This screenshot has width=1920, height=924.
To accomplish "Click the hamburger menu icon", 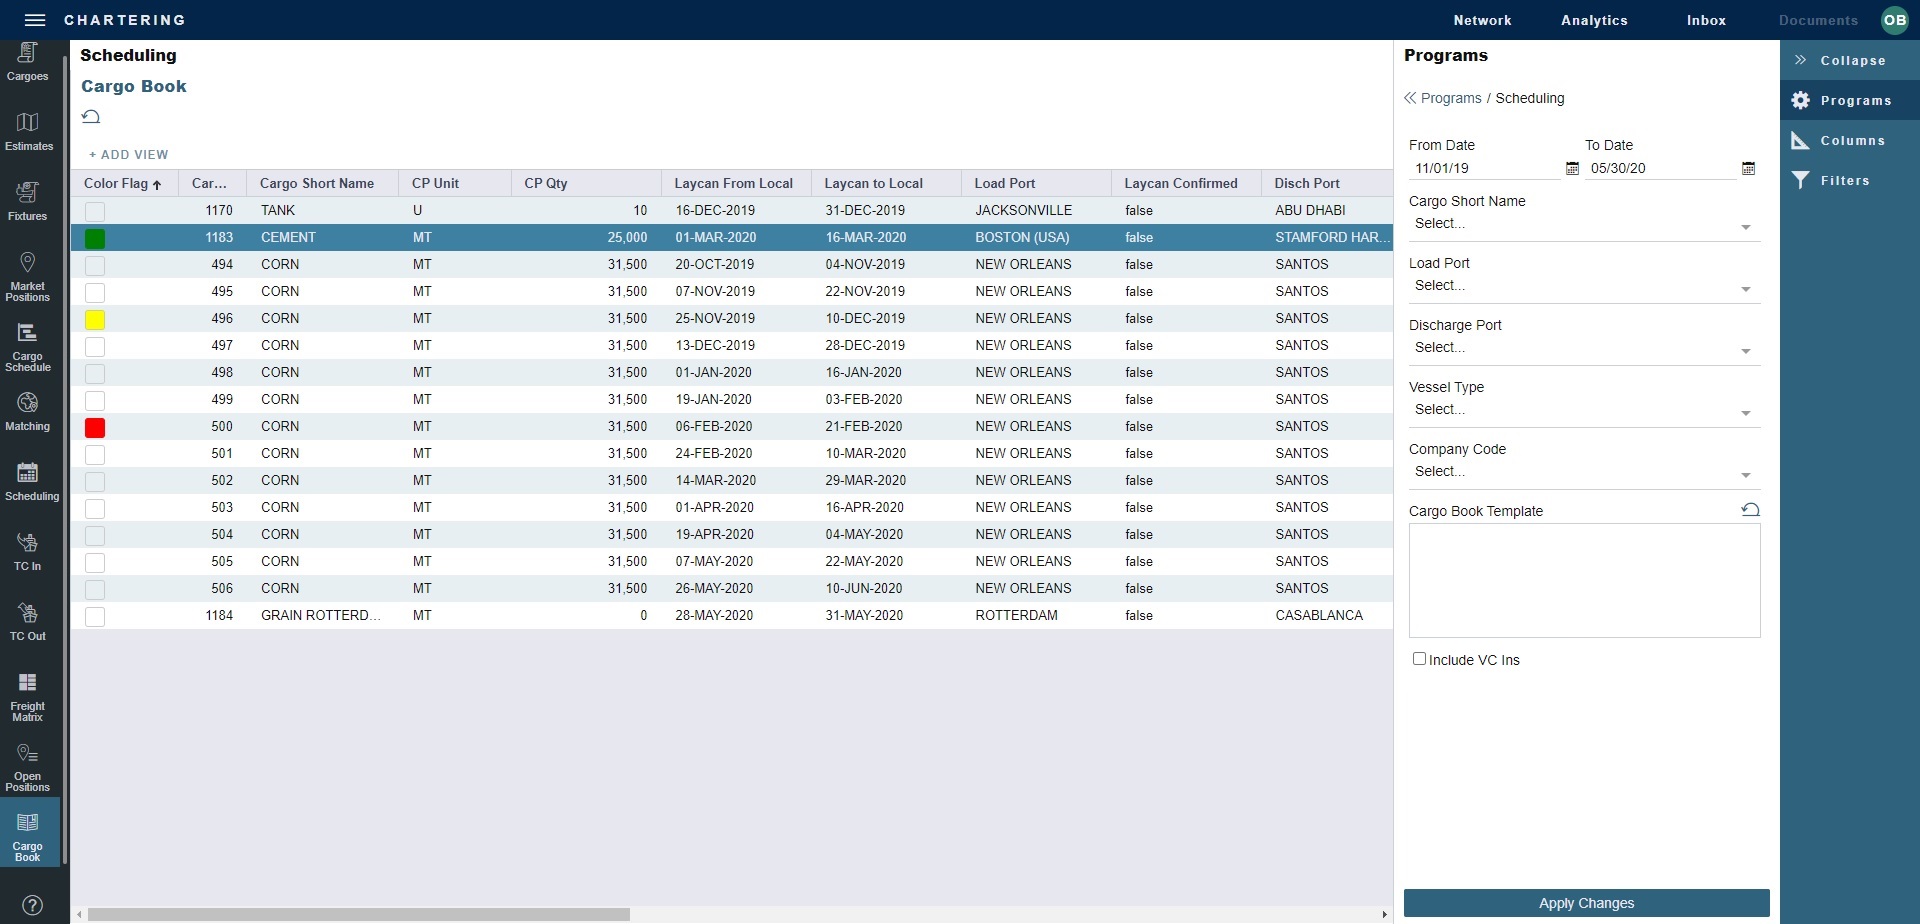I will click(35, 20).
